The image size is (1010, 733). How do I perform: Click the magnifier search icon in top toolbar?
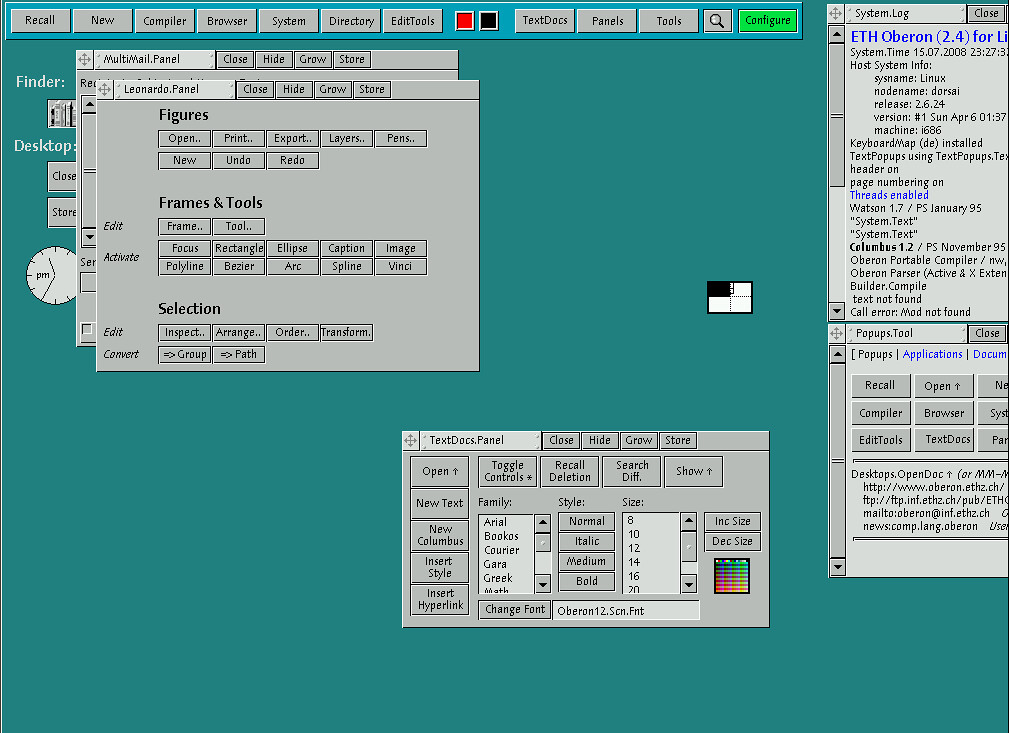click(x=716, y=21)
